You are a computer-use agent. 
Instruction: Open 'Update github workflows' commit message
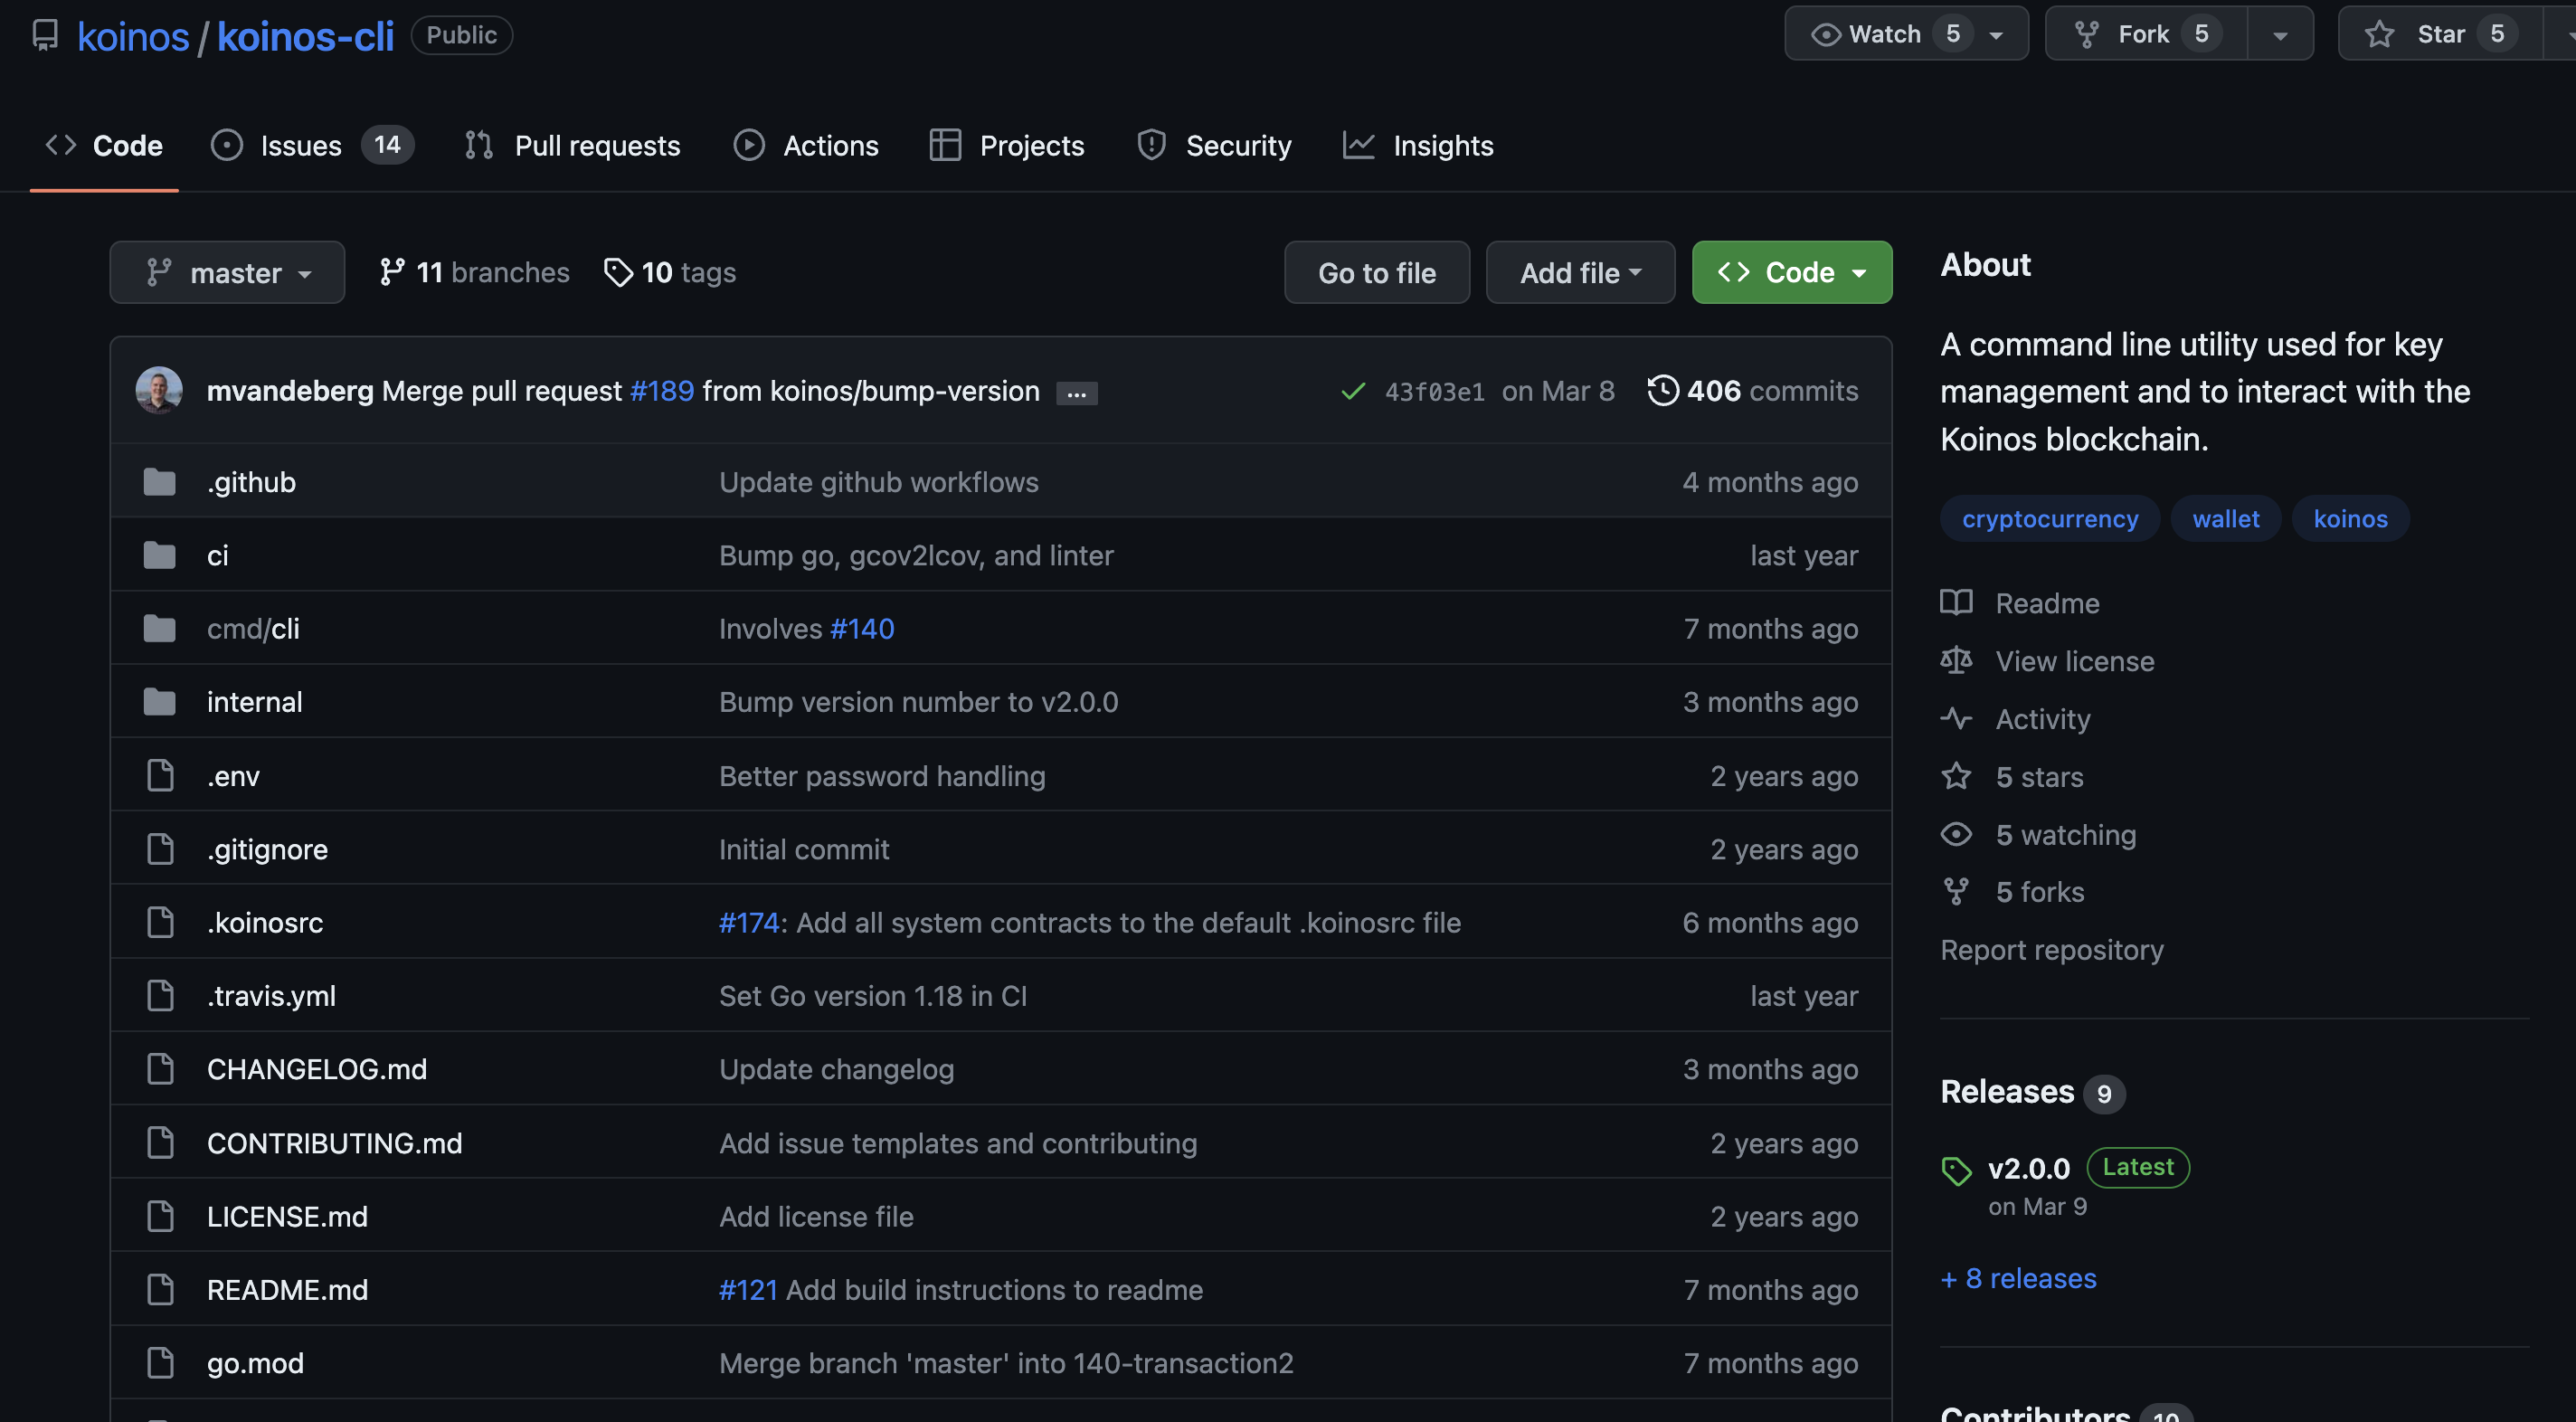(x=879, y=482)
